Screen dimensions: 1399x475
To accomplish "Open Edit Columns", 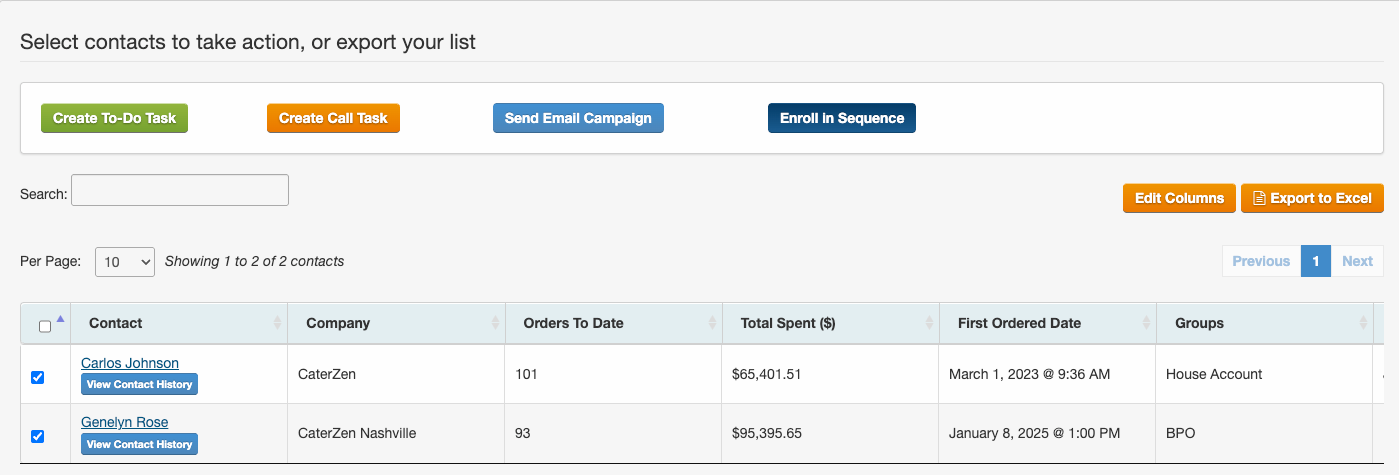I will tap(1179, 198).
